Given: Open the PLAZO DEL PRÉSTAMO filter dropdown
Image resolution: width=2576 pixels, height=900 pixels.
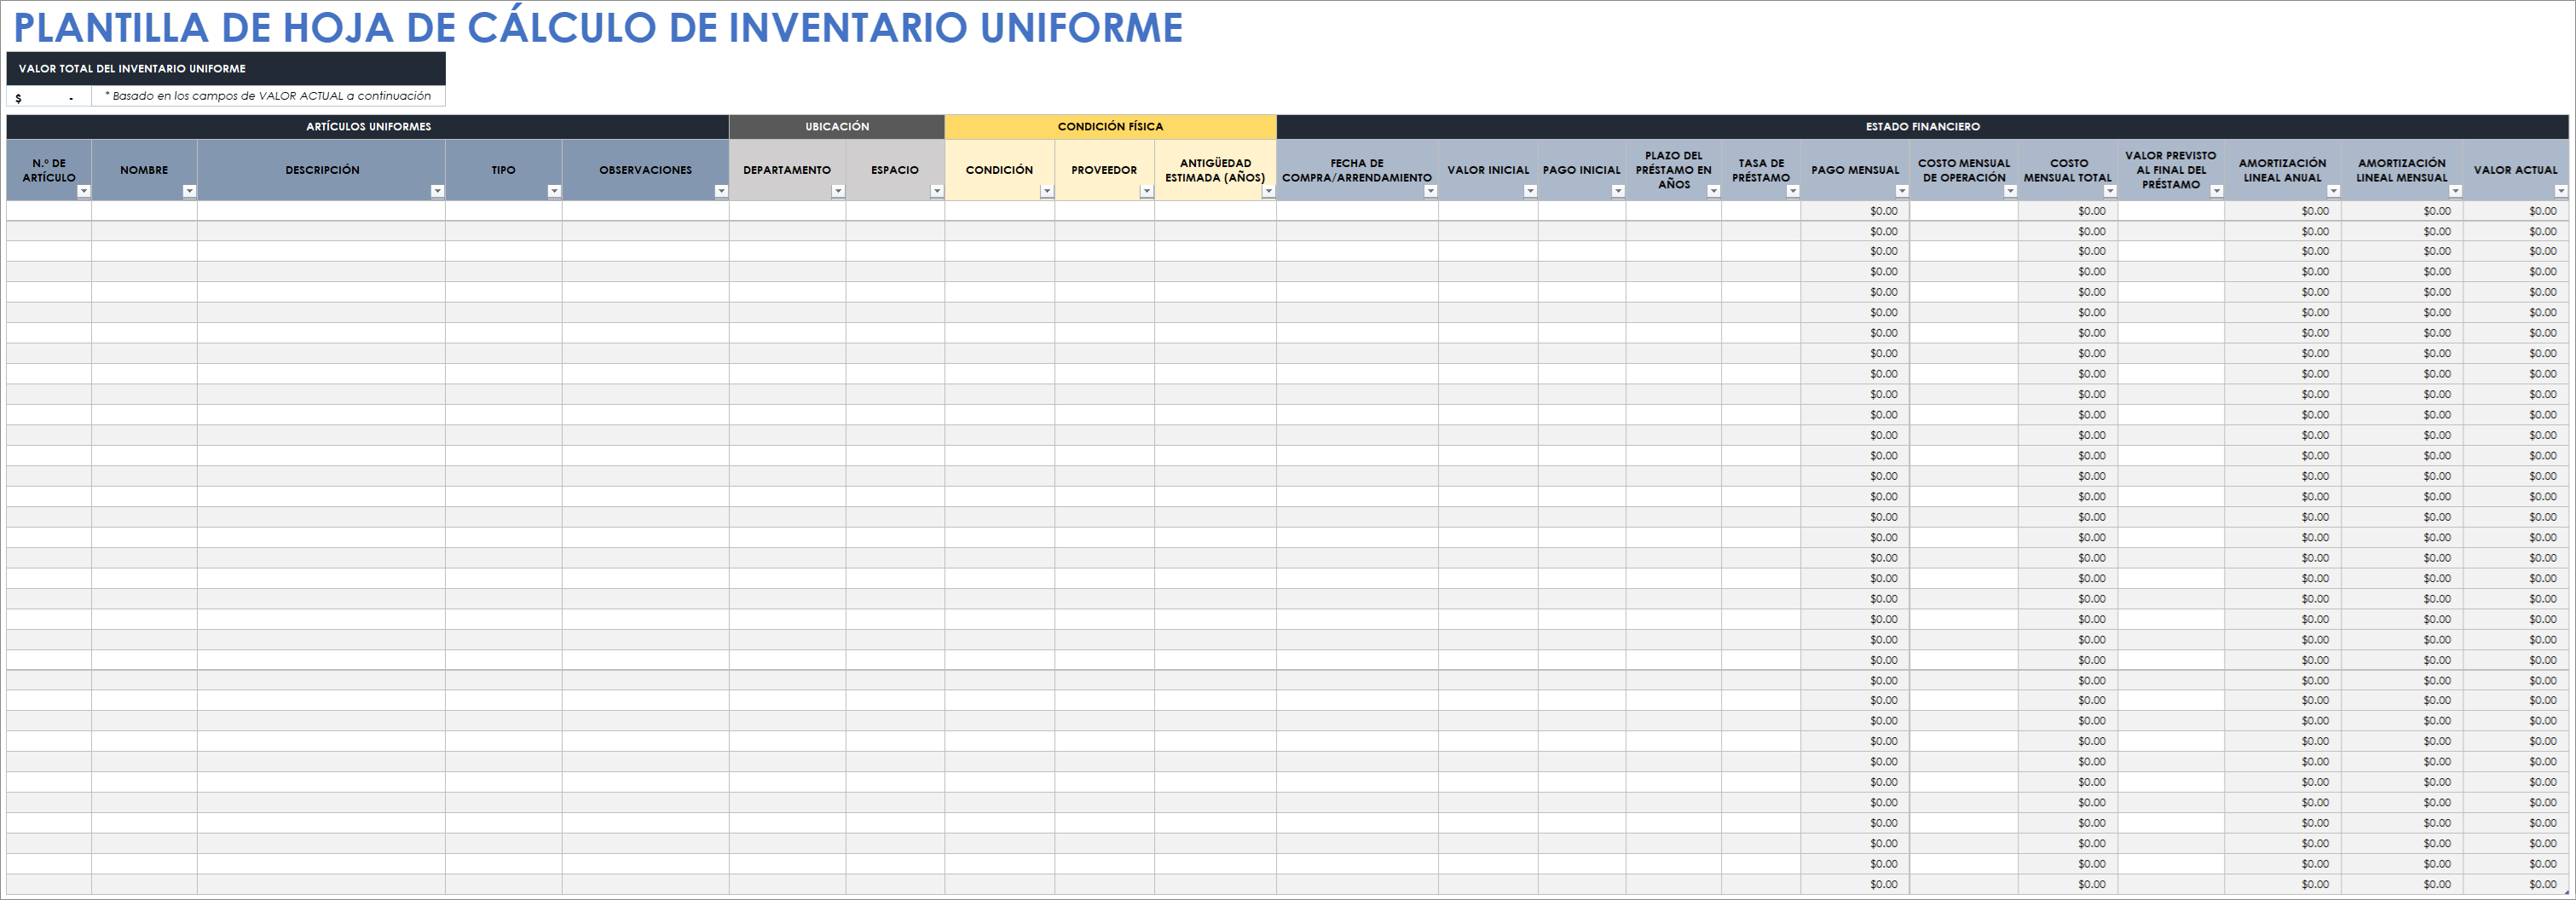Looking at the screenshot, I should coord(1714,191).
